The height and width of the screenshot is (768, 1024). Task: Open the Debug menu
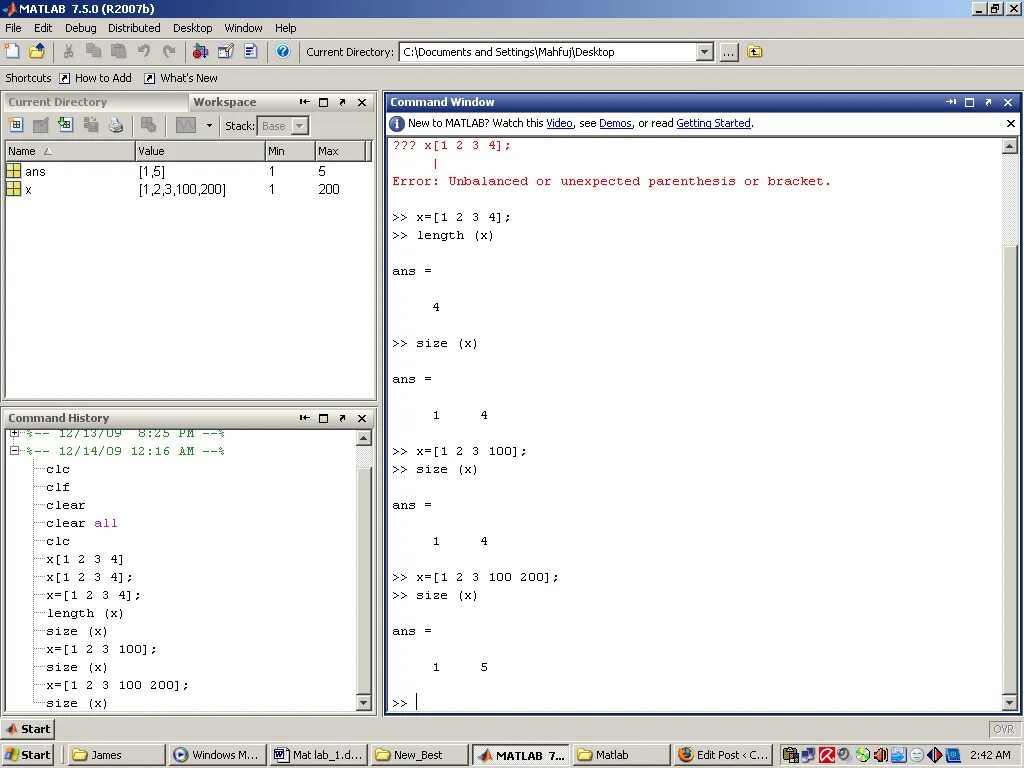(80, 28)
